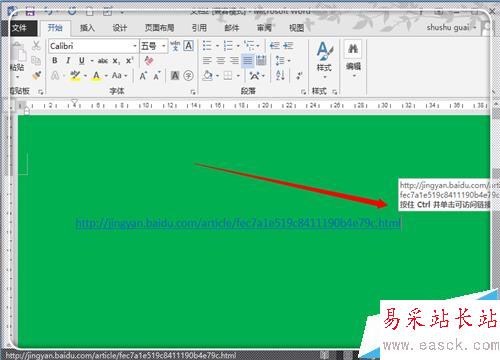The image size is (500, 360).
Task: Click the Clear Formatting eraser icon
Action: pos(149,61)
